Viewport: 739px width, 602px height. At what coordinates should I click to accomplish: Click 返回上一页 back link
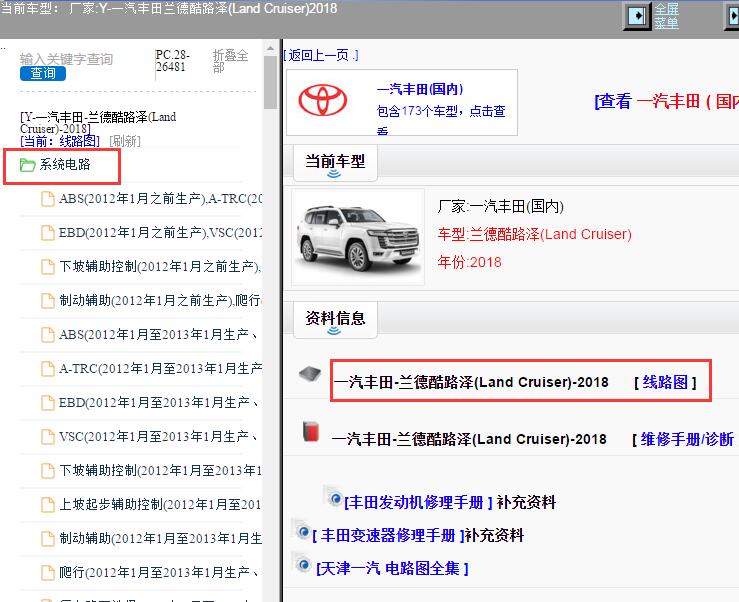321,56
